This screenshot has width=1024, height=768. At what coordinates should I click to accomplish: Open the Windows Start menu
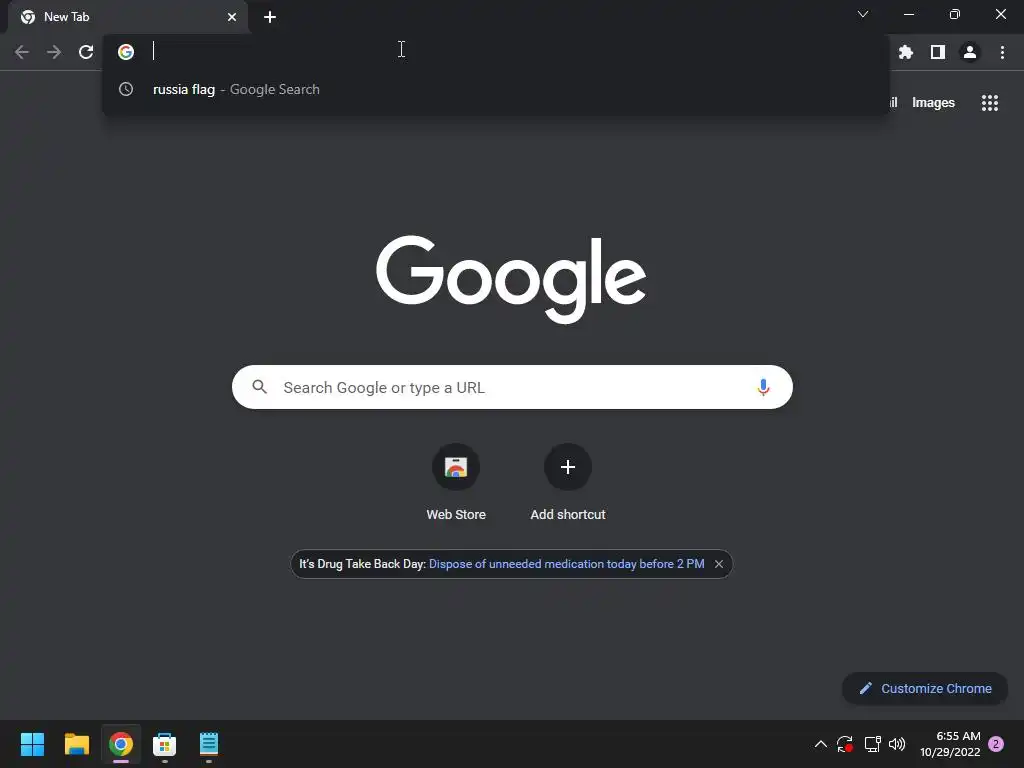coord(32,744)
